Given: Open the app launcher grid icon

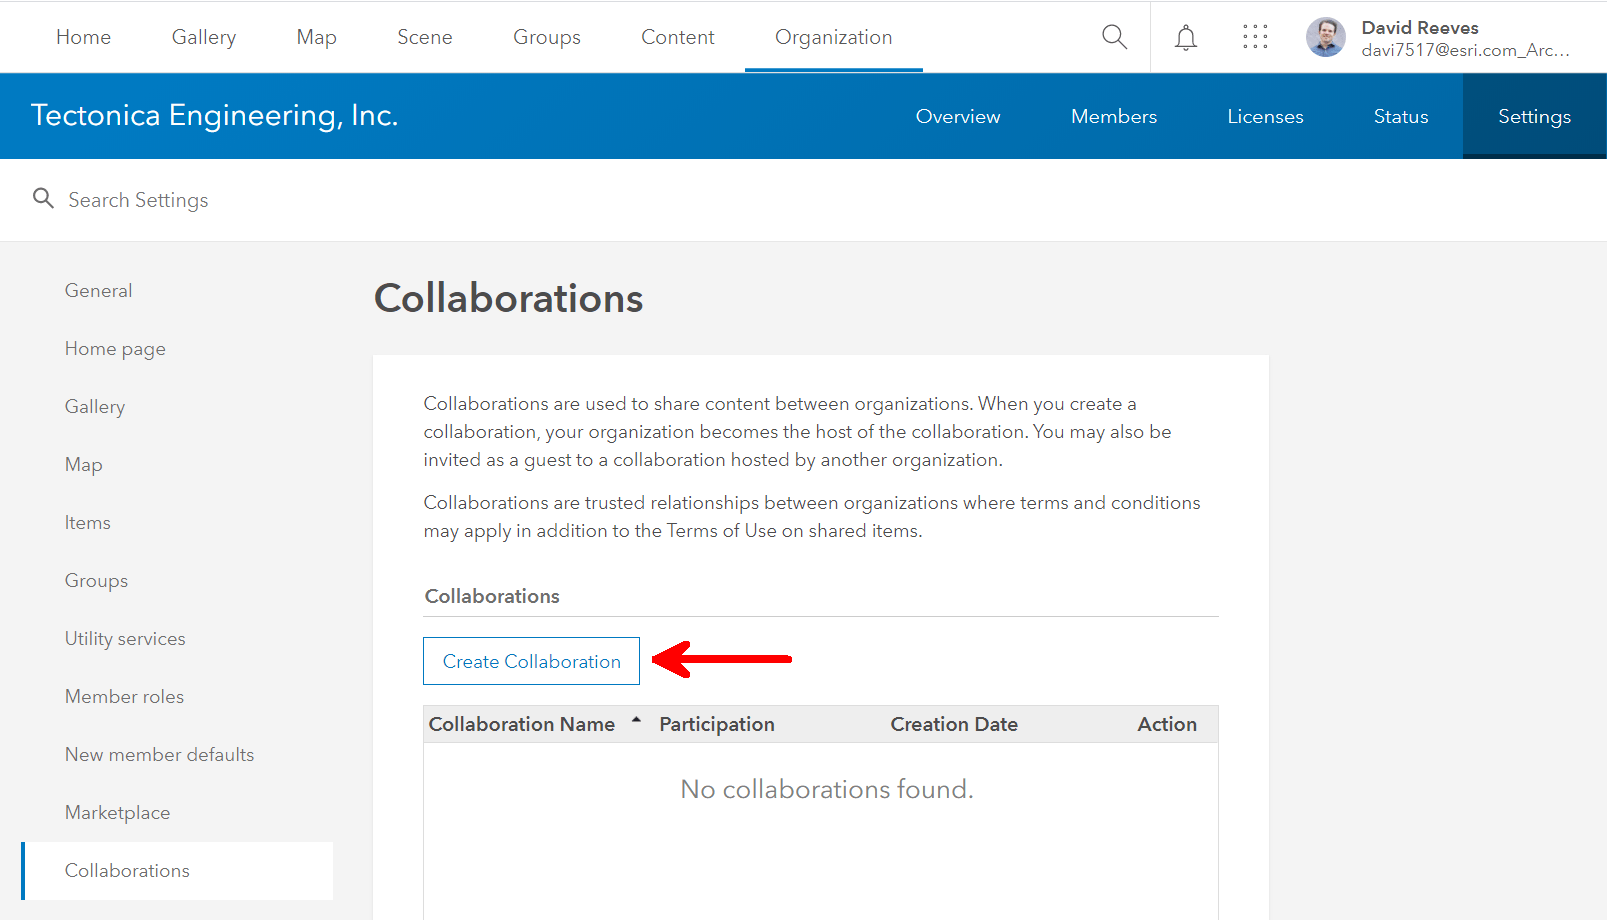Looking at the screenshot, I should coord(1254,36).
